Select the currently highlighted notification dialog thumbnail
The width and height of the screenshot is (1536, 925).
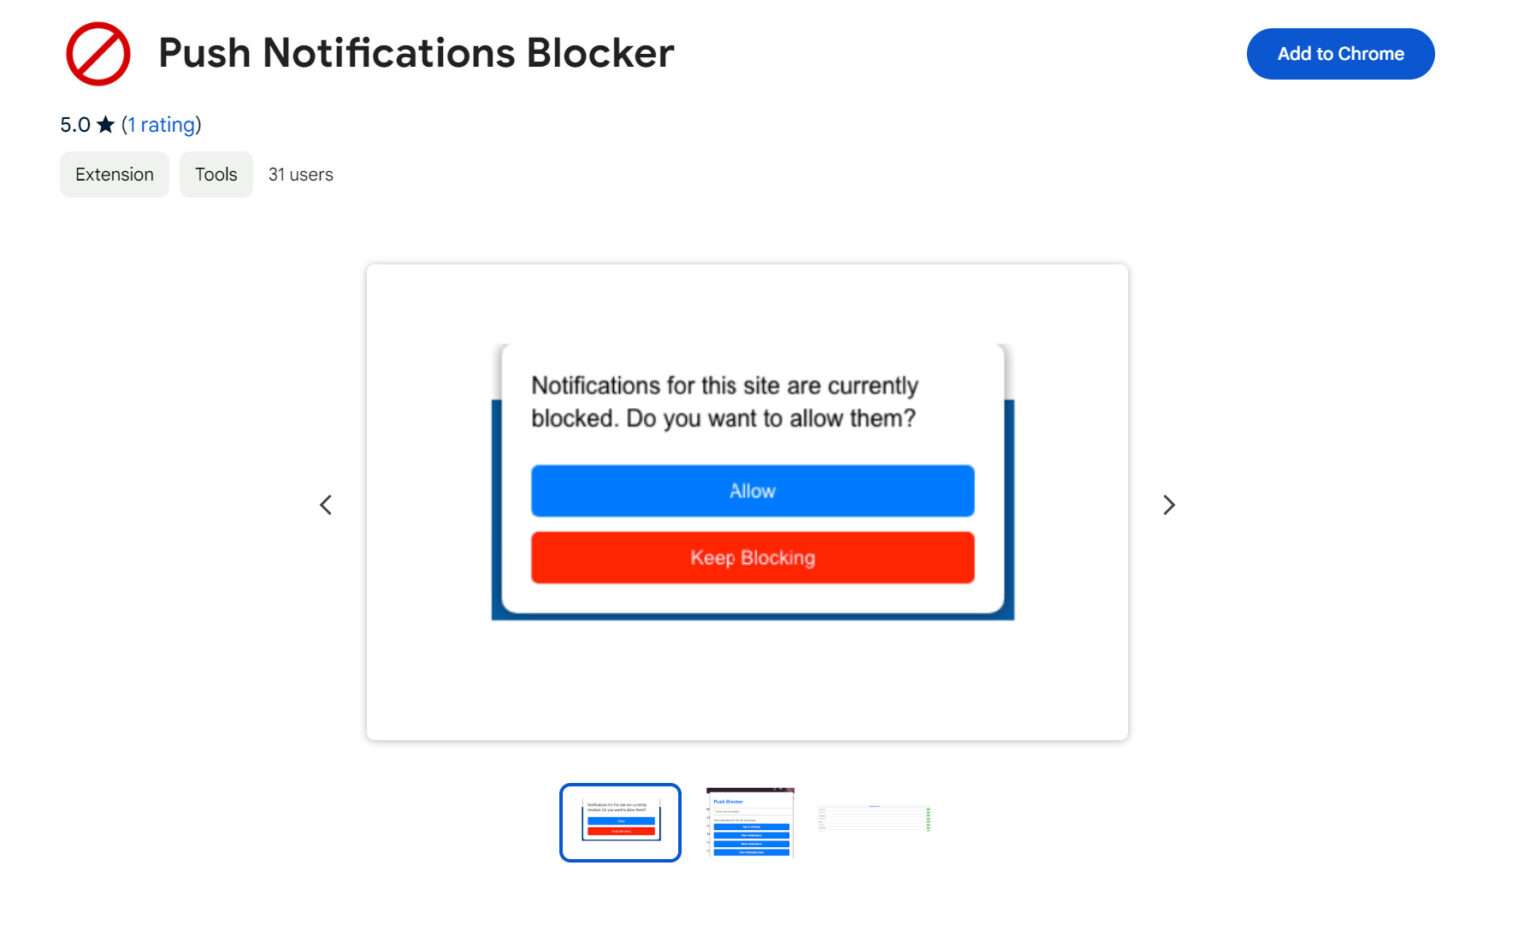620,822
